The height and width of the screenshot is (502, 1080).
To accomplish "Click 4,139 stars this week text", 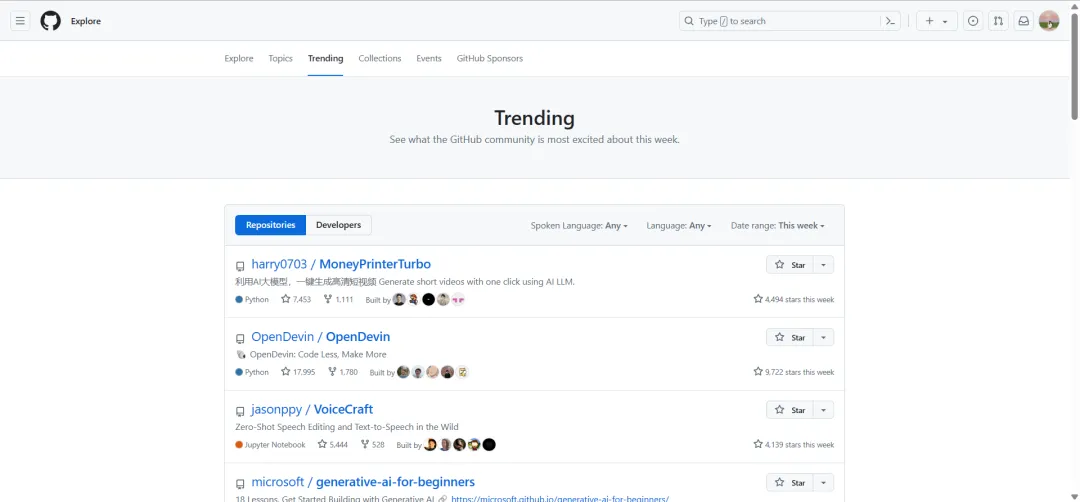I will point(793,445).
